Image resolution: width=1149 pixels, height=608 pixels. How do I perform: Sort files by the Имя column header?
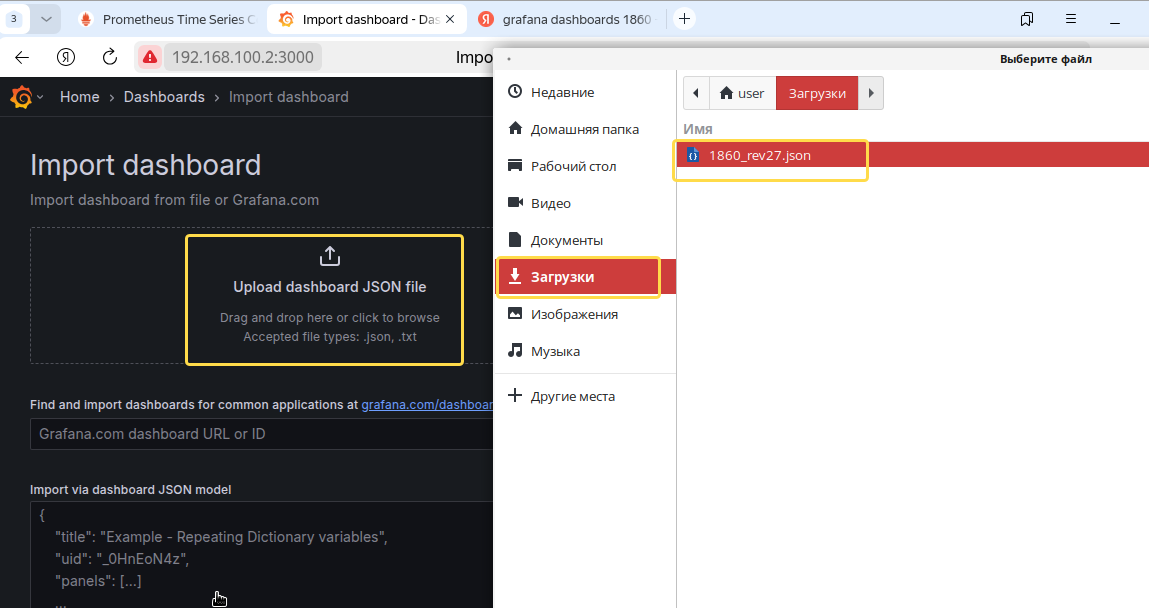(x=698, y=129)
